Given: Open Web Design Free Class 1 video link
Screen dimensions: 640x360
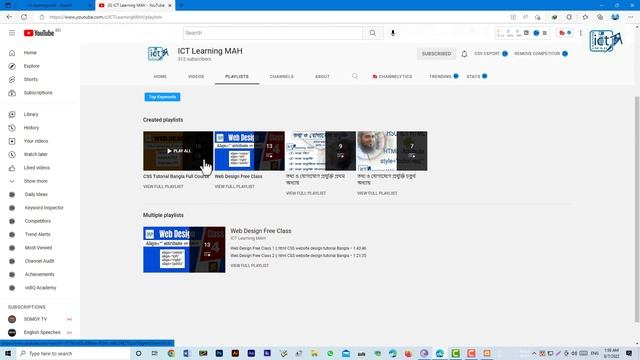Looking at the screenshot, I should pos(298,248).
